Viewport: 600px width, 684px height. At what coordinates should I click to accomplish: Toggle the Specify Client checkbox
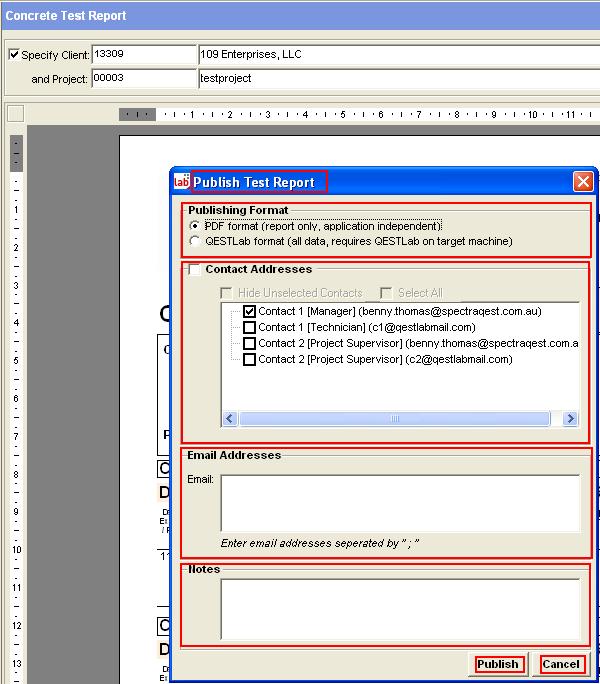[x=13, y=55]
